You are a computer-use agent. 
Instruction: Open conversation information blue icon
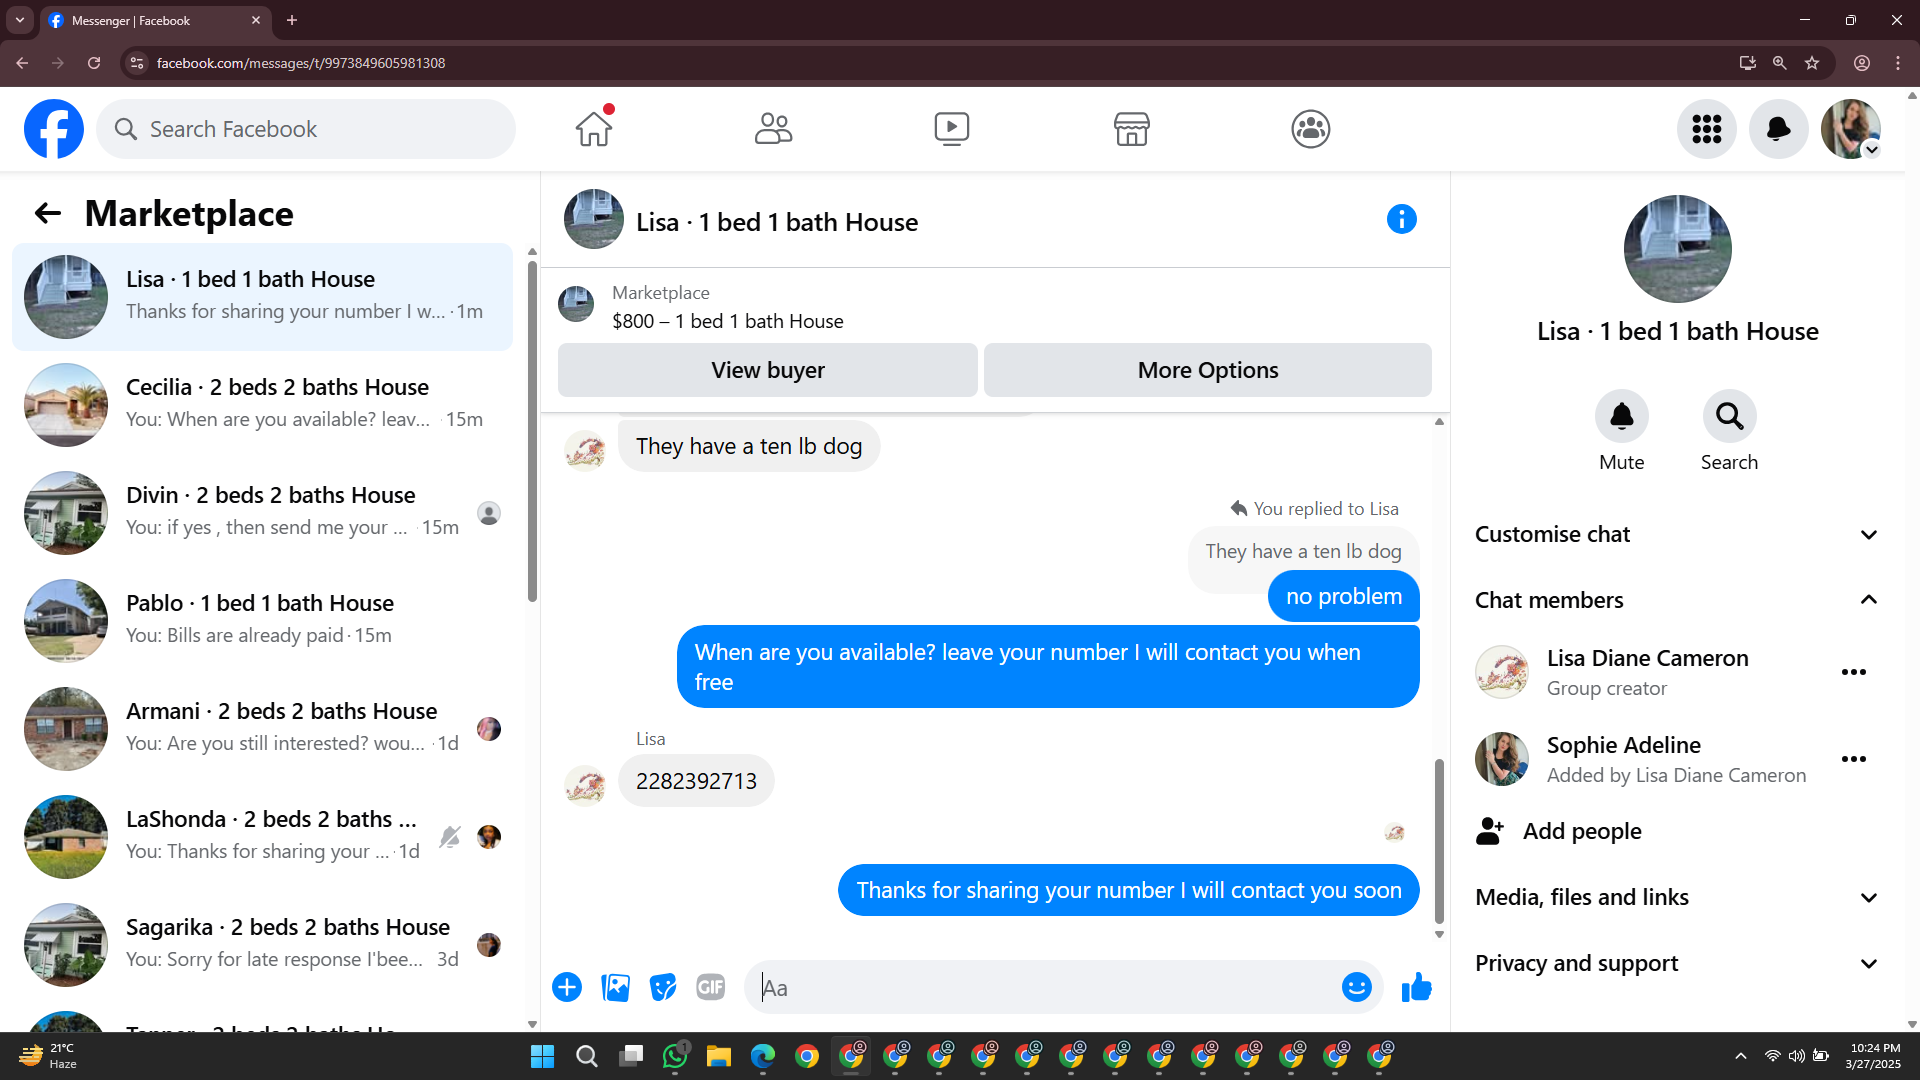[1401, 219]
